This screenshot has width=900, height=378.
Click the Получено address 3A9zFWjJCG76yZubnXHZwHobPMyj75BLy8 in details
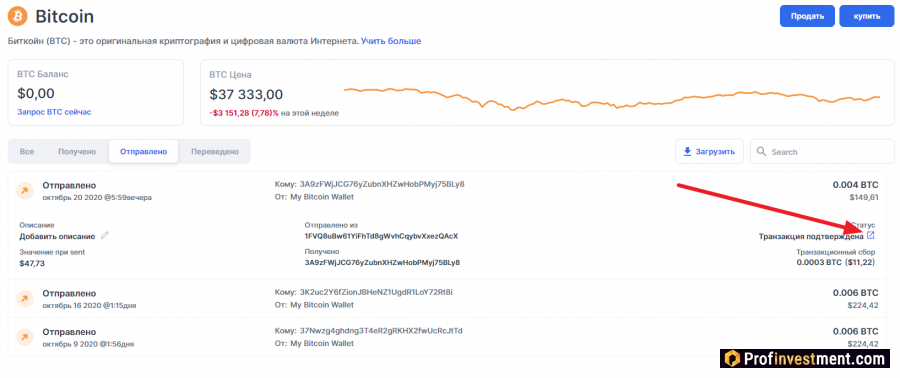coord(382,263)
